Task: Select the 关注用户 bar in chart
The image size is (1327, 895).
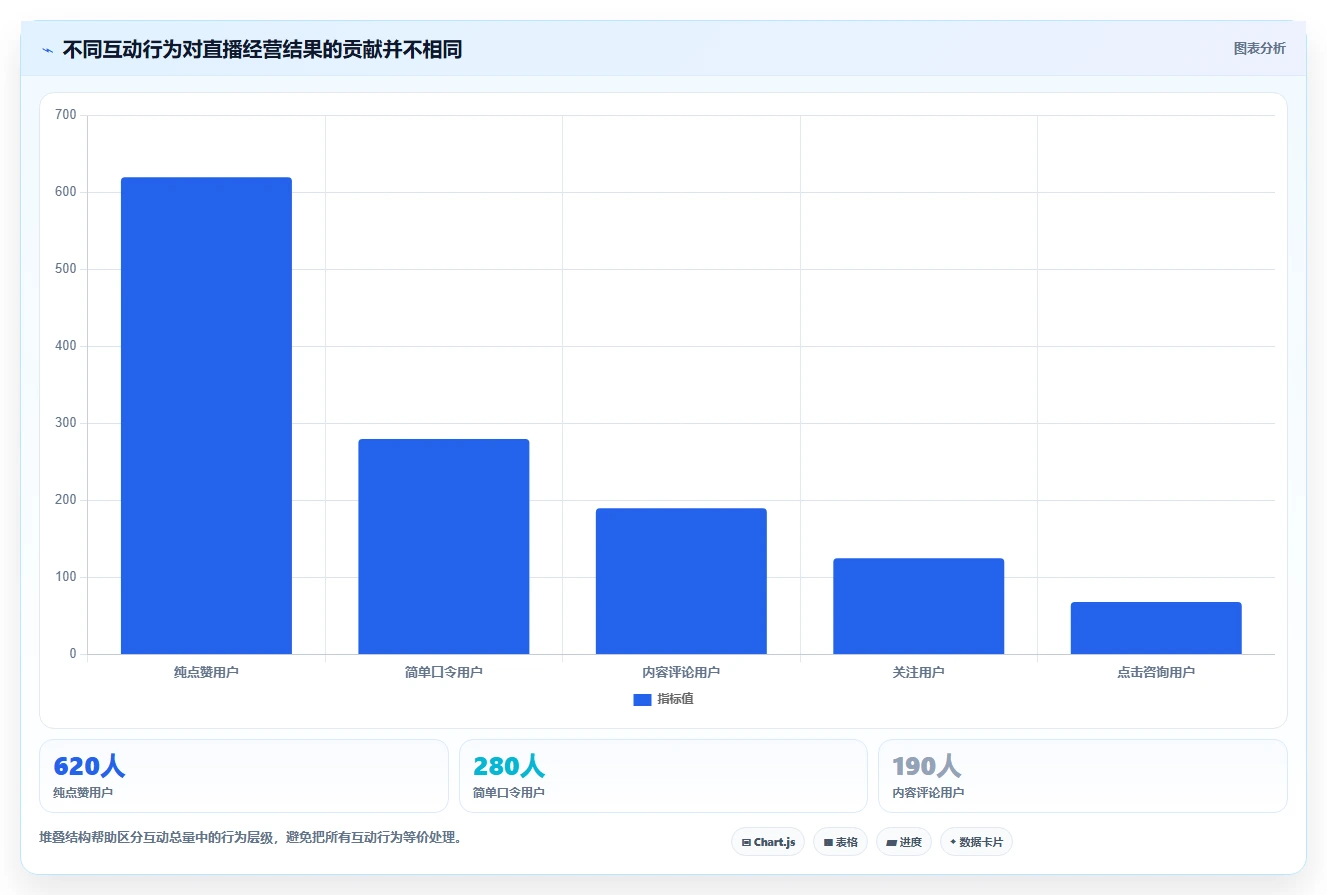Action: coord(918,606)
